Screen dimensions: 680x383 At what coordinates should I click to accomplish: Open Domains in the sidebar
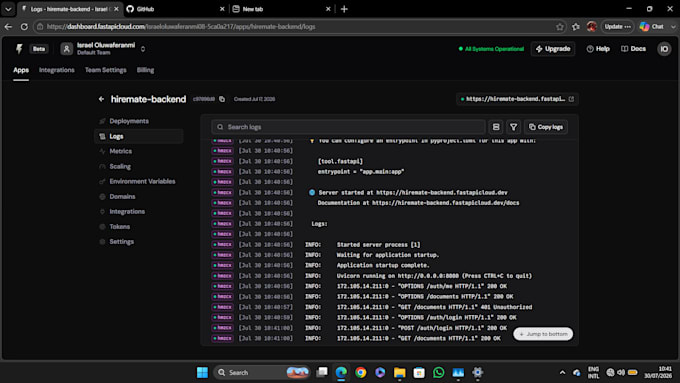pyautogui.click(x=122, y=196)
